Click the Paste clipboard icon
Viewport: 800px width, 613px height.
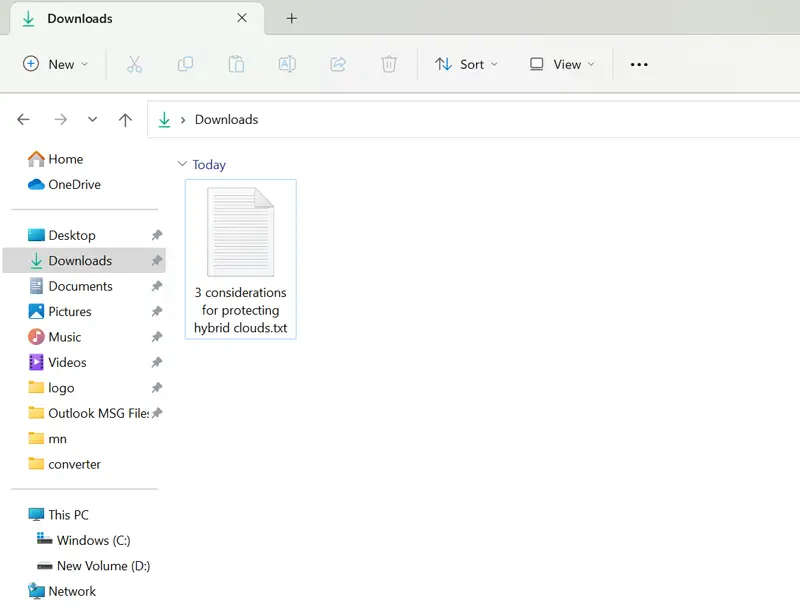click(x=236, y=64)
